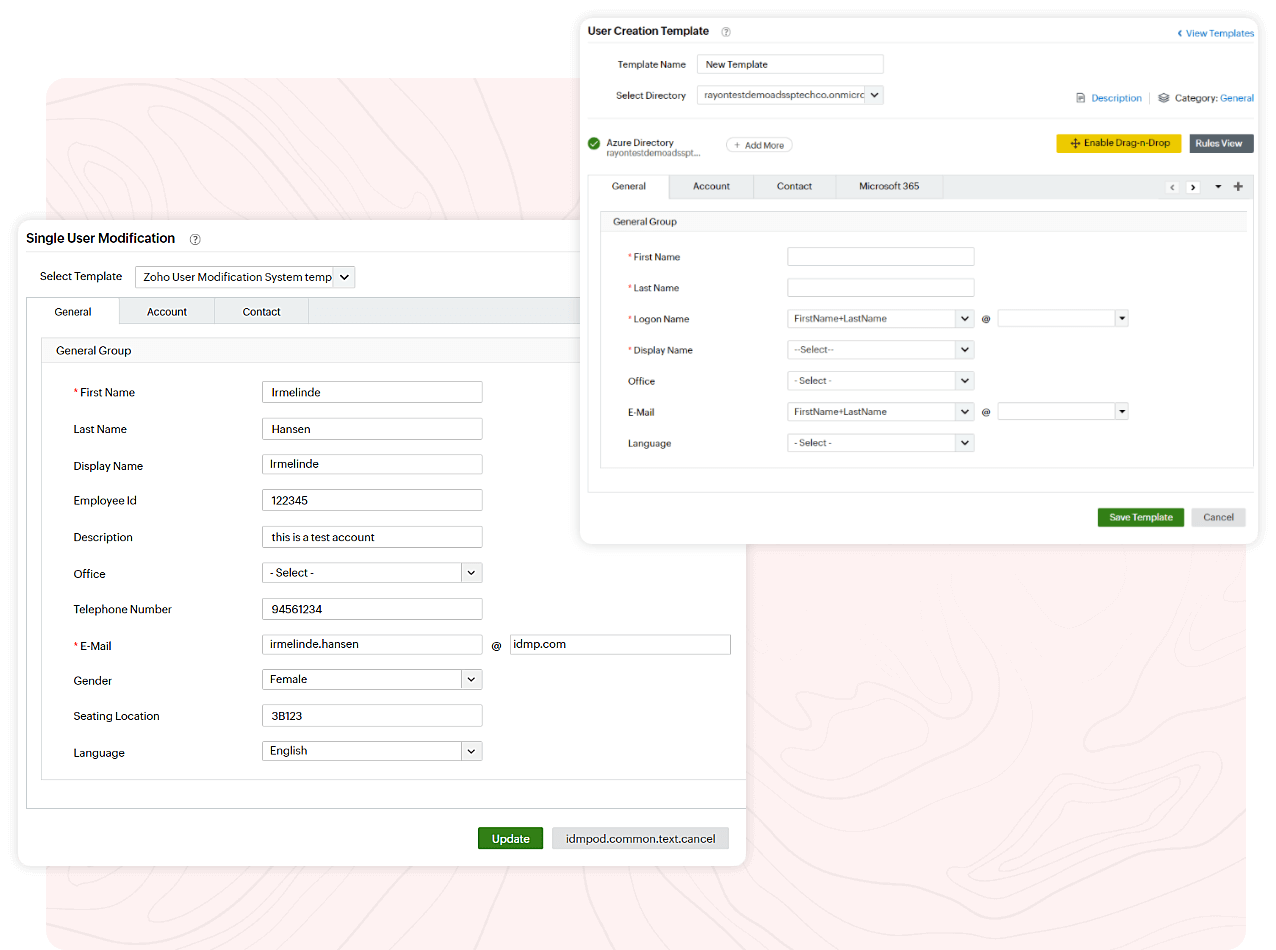This screenshot has height=950, width=1276.
Task: Click the help icon beside Single User Modification
Action: click(x=195, y=239)
